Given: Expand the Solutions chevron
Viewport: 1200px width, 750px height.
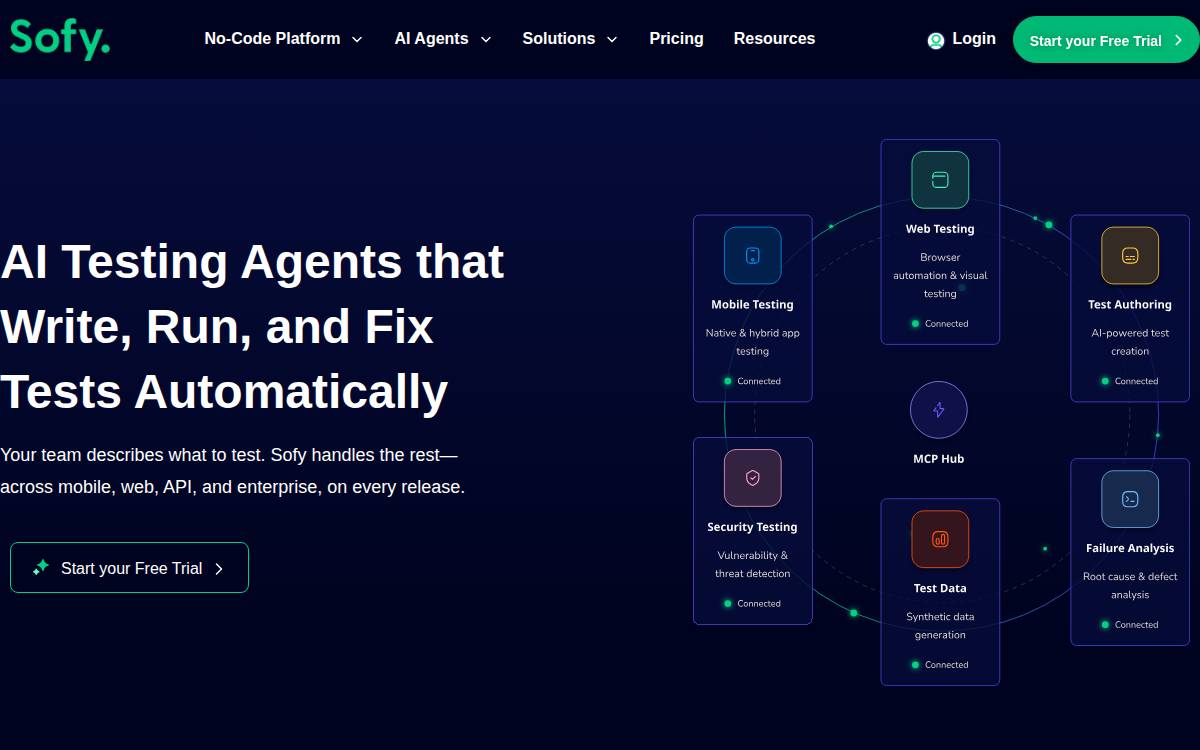Looking at the screenshot, I should pyautogui.click(x=612, y=40).
